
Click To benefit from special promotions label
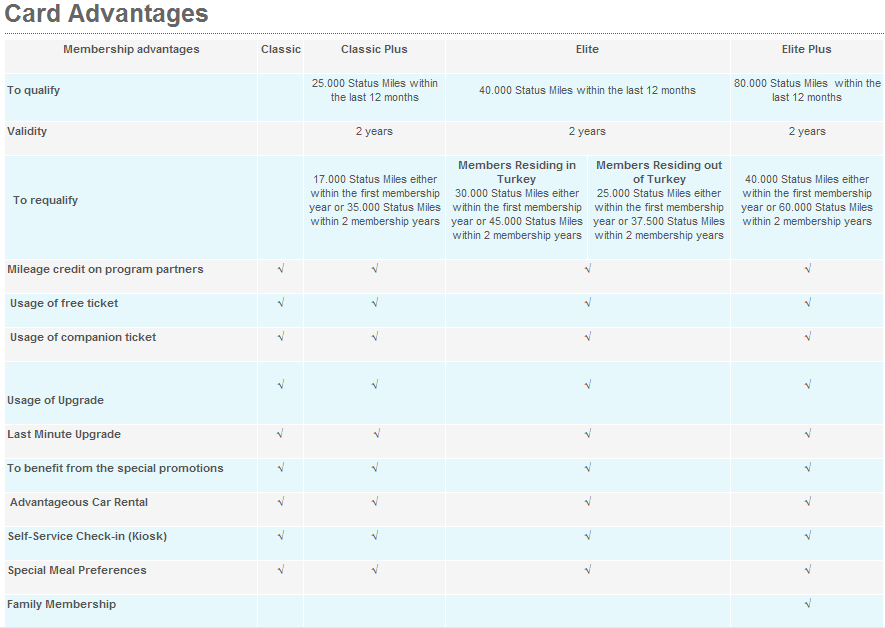115,468
